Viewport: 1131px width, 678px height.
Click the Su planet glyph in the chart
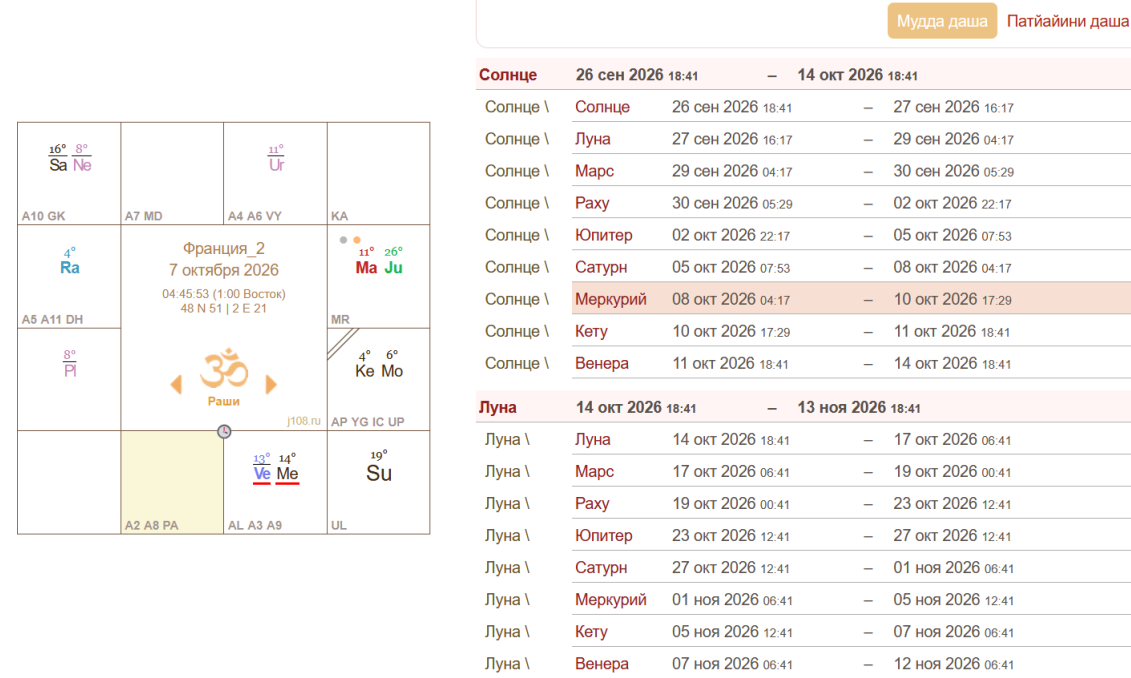tap(379, 473)
